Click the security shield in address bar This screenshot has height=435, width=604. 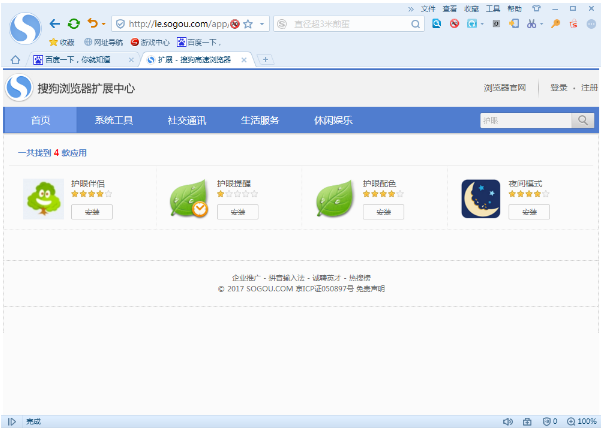point(120,24)
